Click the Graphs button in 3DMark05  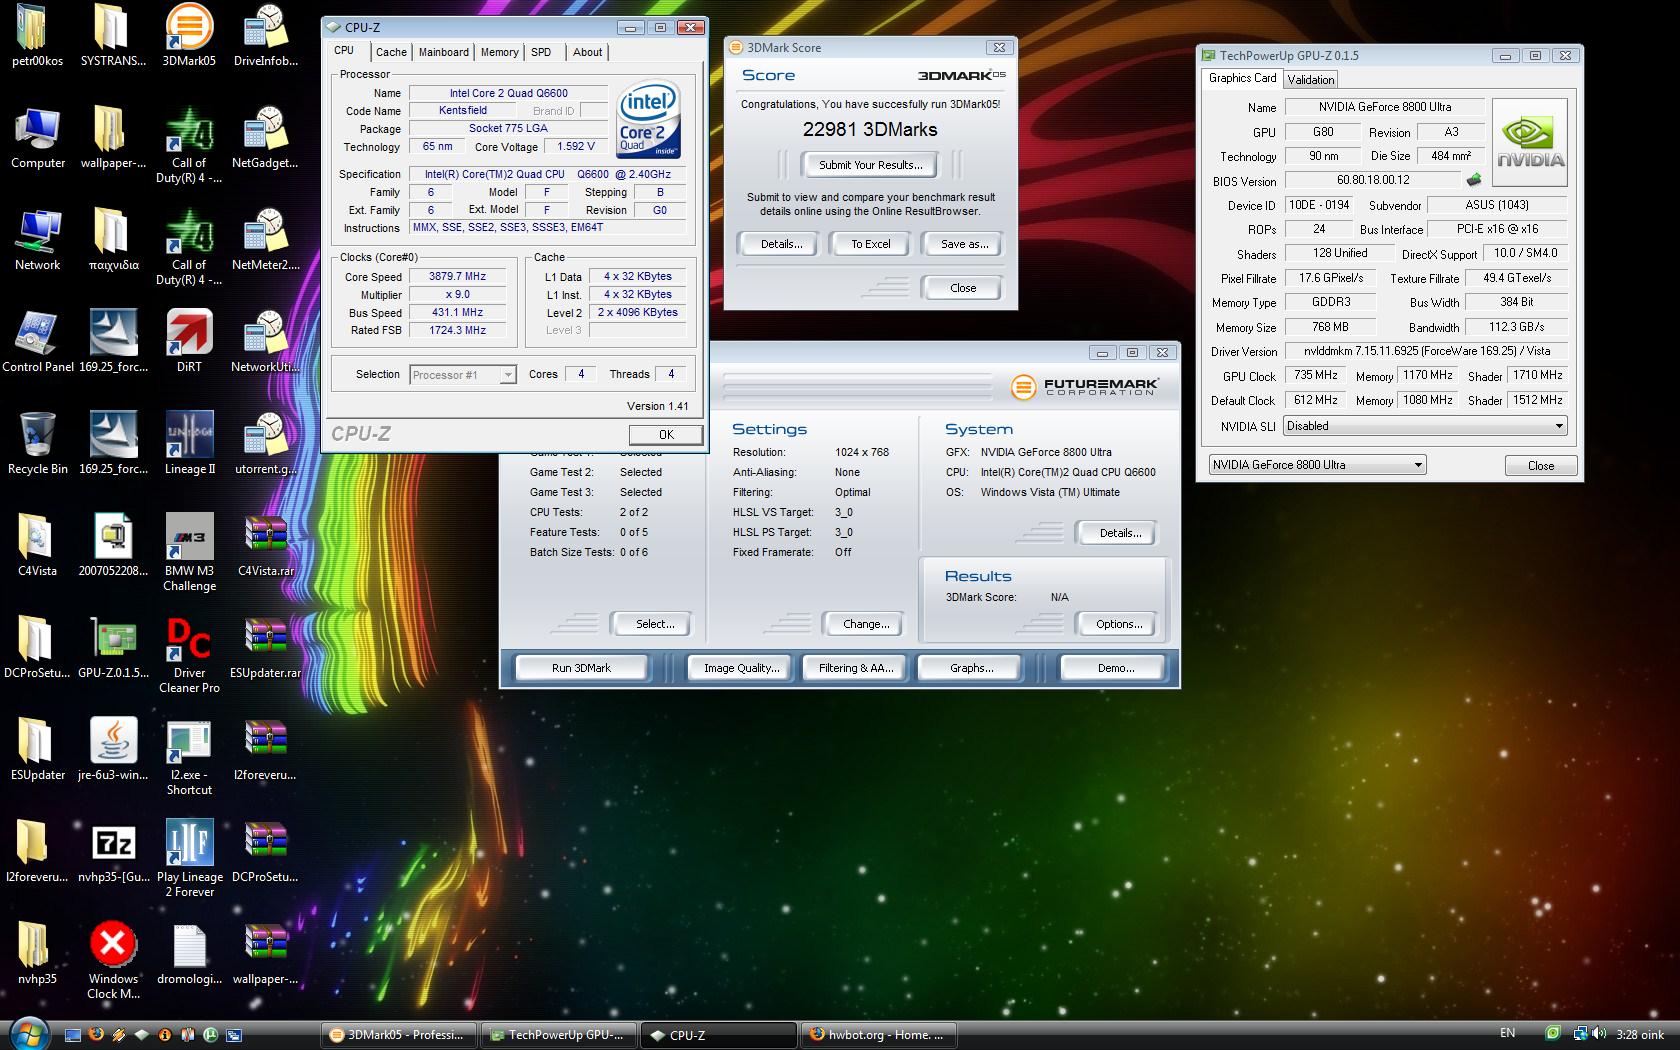point(971,668)
